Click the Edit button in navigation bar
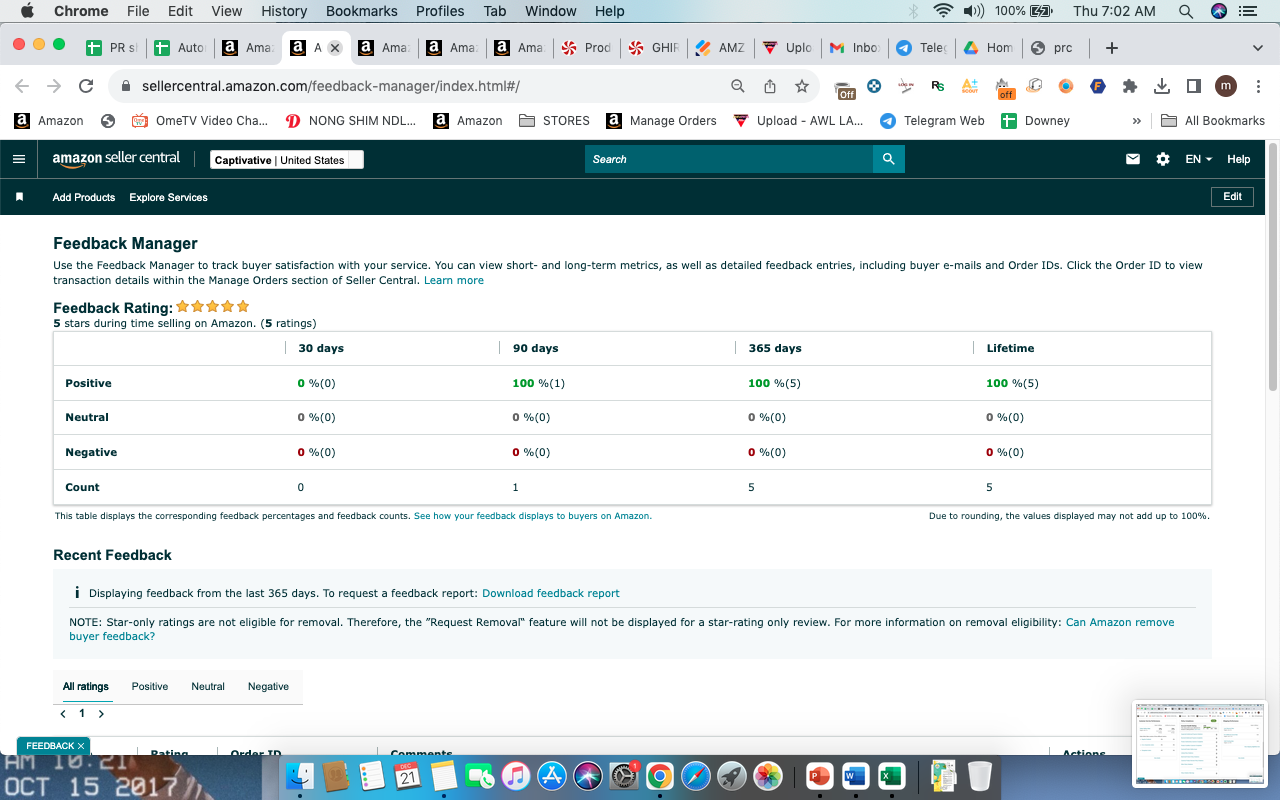The width and height of the screenshot is (1280, 800). click(1232, 197)
